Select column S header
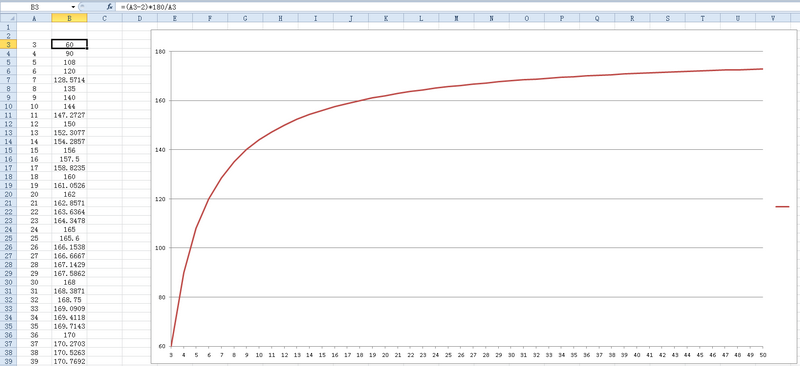This screenshot has height=366, width=800. coord(667,18)
